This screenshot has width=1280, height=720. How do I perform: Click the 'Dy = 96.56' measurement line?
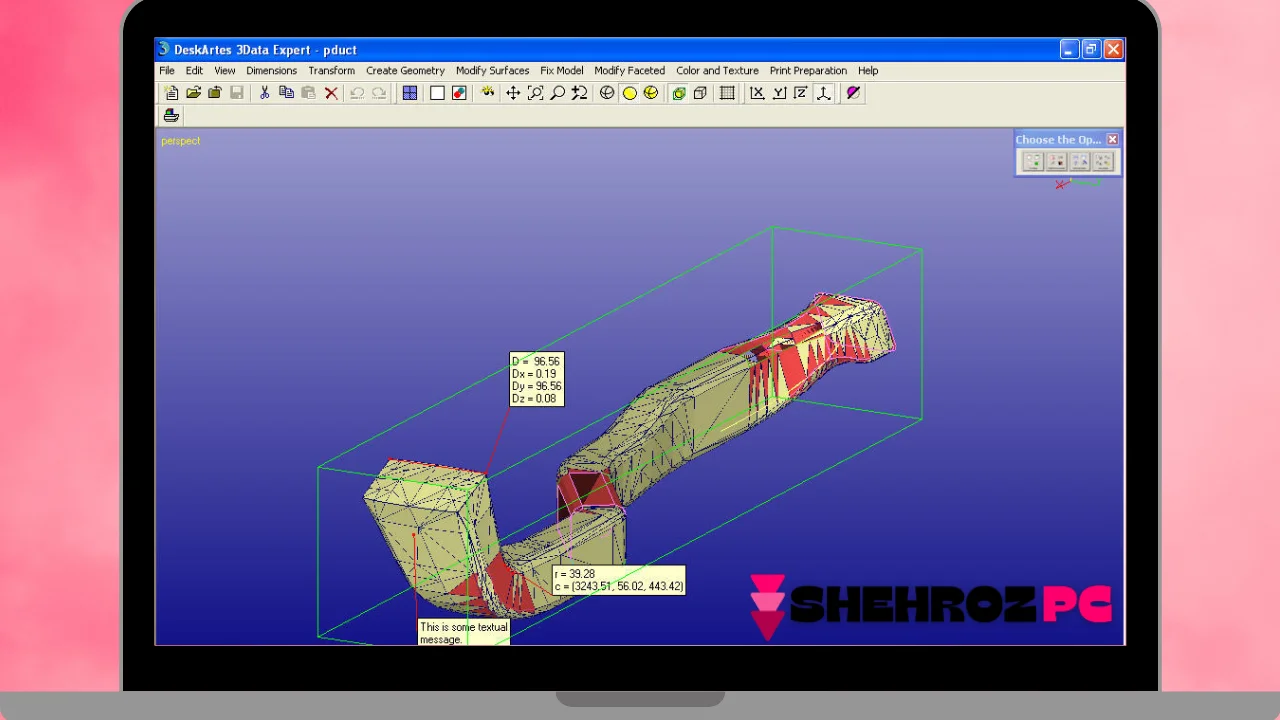[537, 386]
